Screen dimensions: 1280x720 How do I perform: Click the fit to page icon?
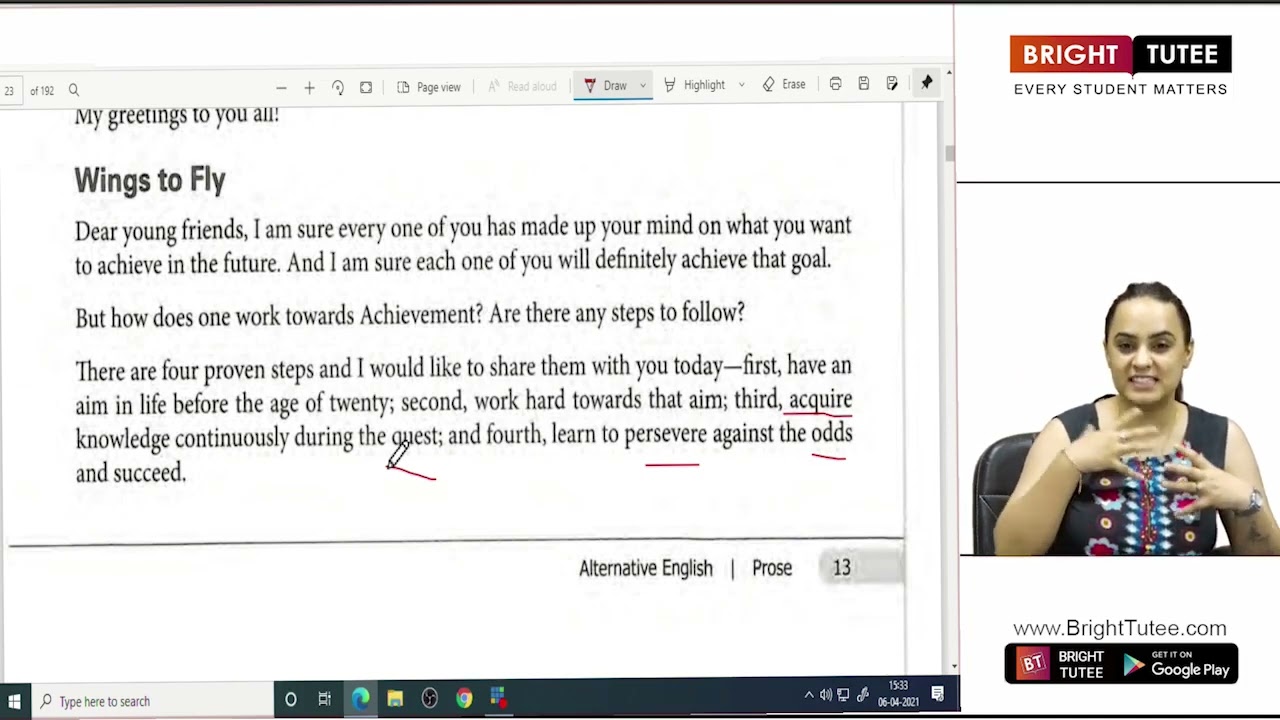click(x=366, y=87)
